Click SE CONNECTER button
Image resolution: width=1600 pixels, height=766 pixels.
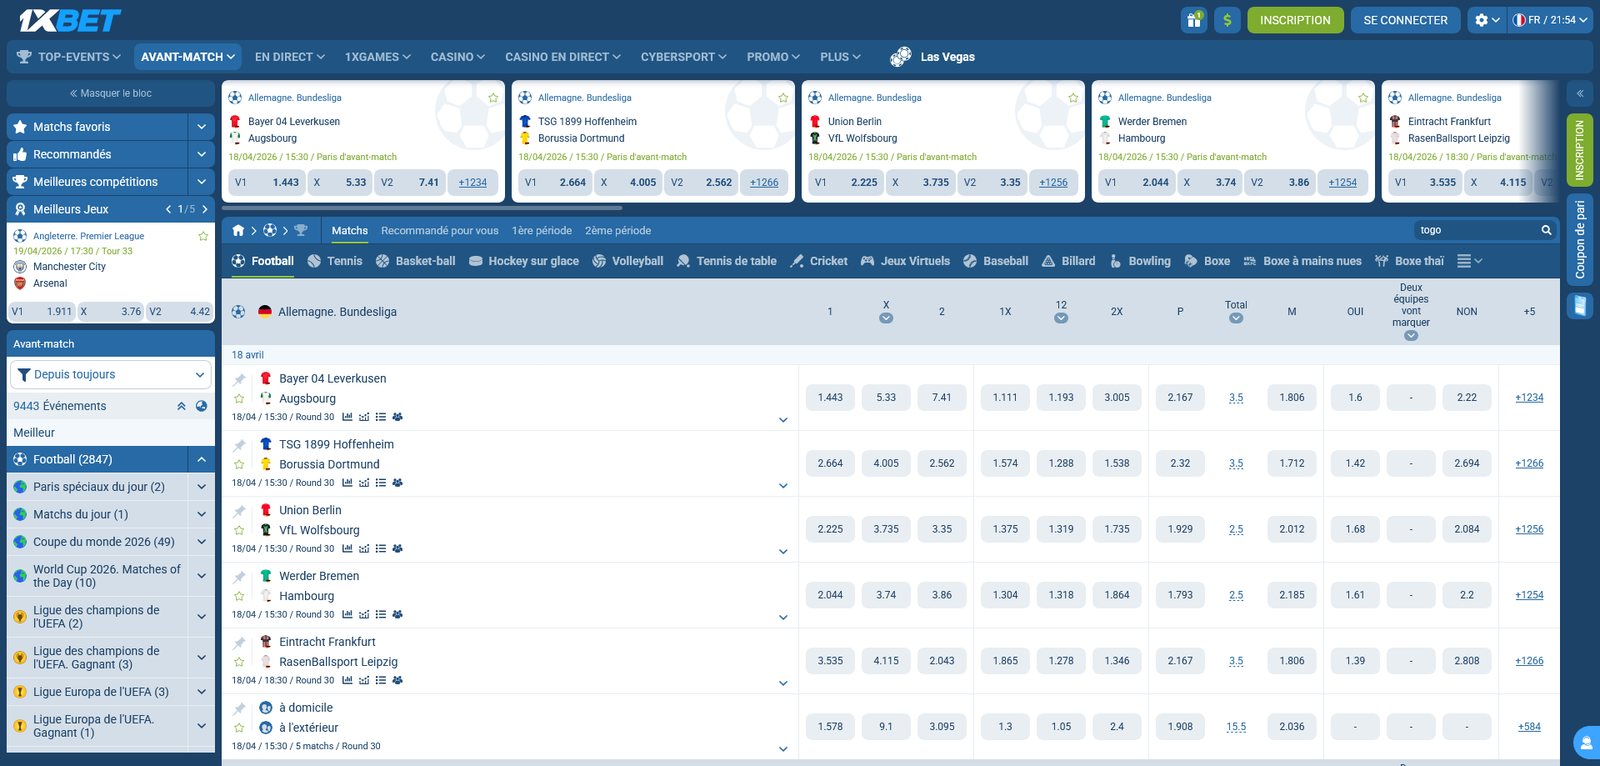(x=1405, y=20)
